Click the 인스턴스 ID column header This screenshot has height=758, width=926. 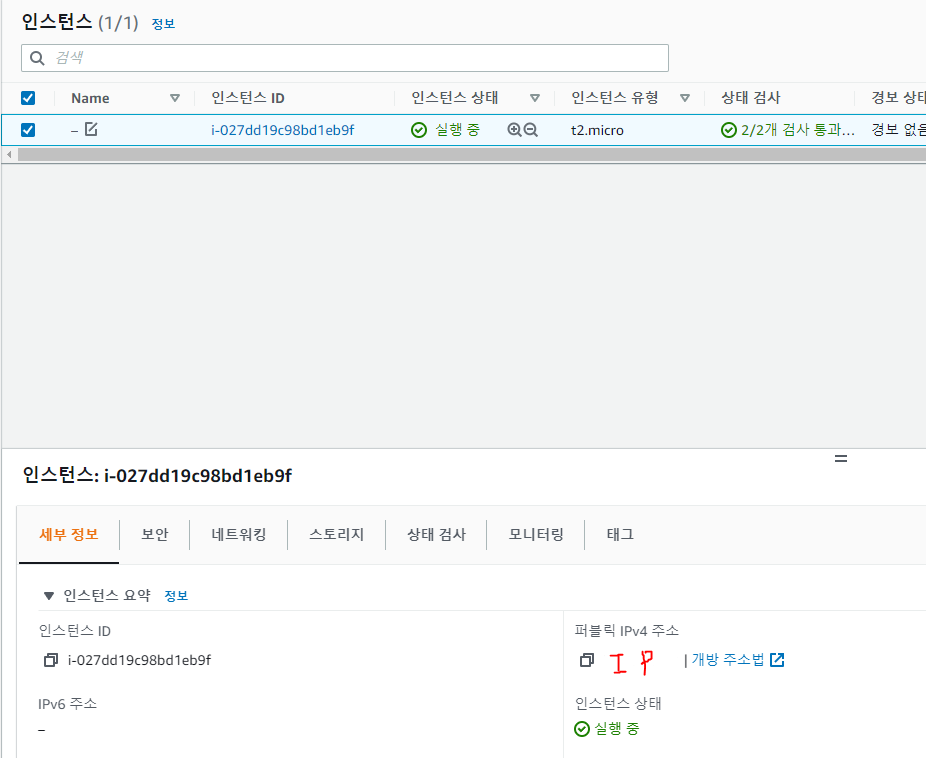tap(248, 98)
